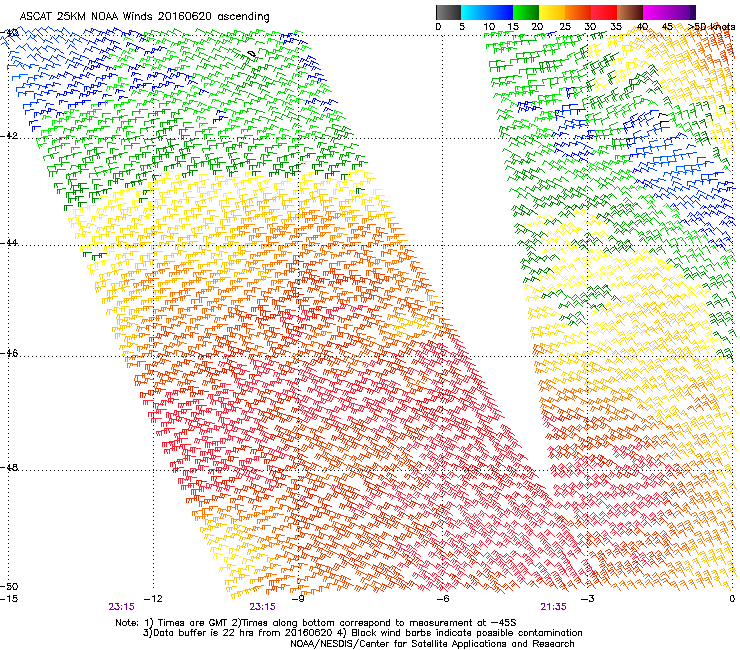Click the -6 longitude axis label
The height and width of the screenshot is (650, 740).
pos(442,599)
